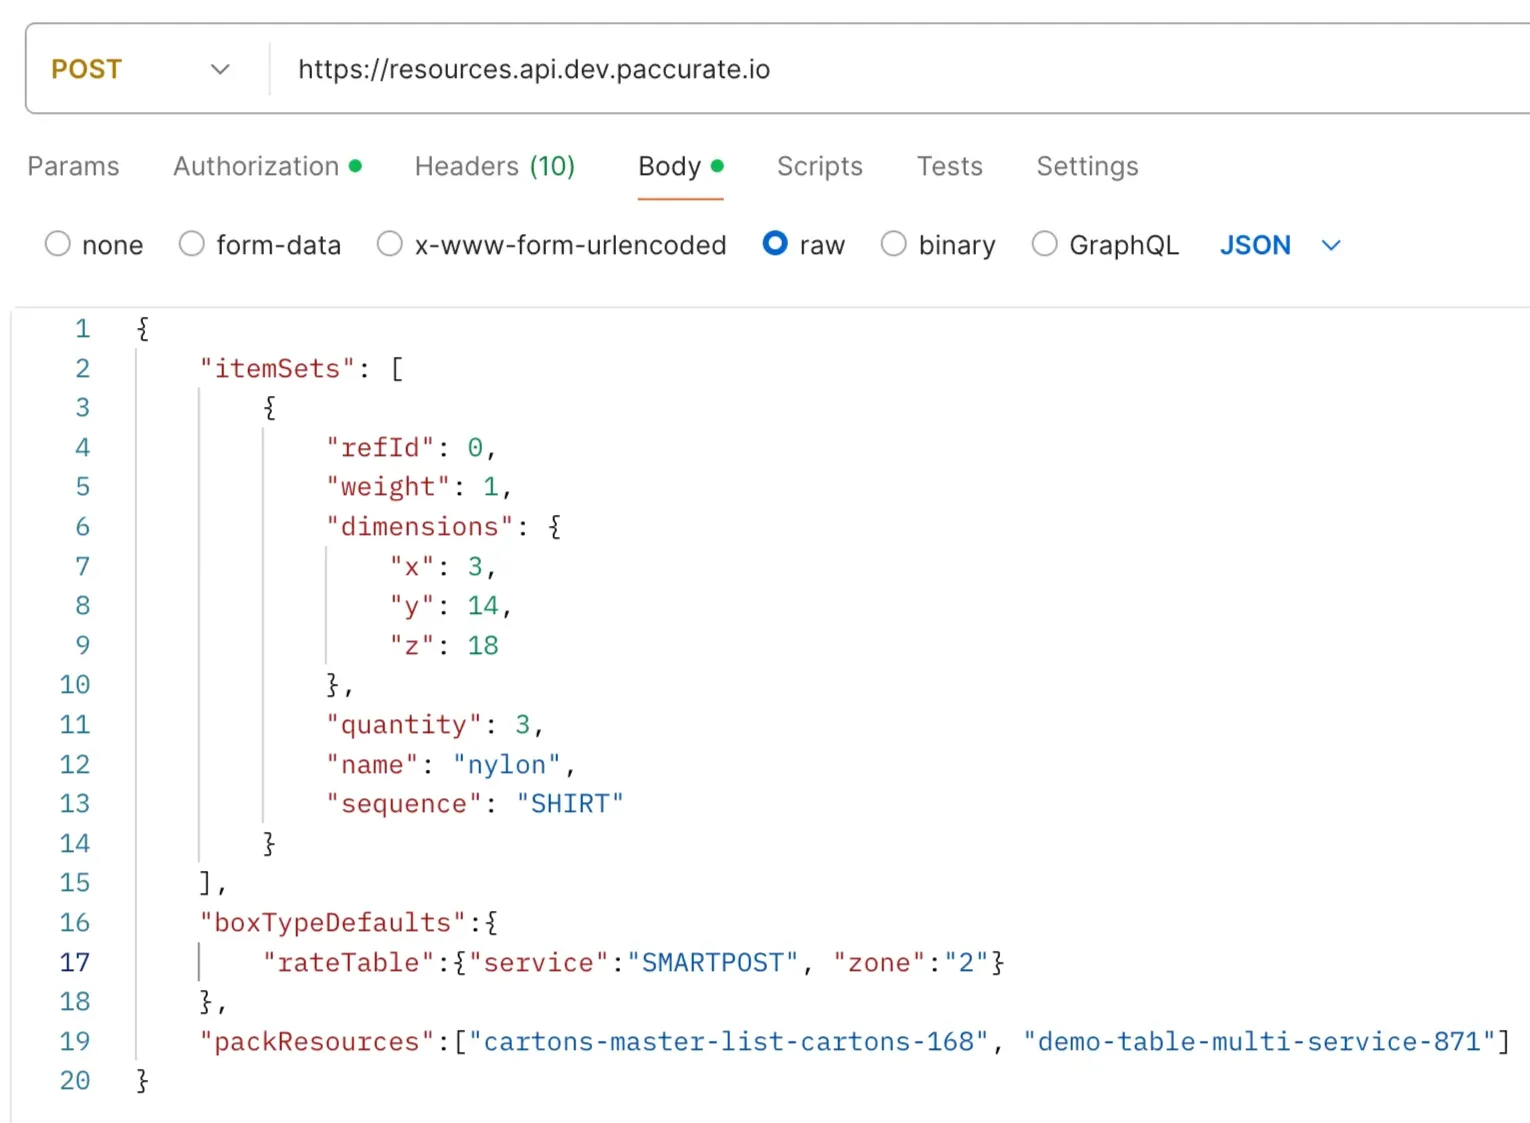
Task: Click the "zone" key on line 17
Action: click(879, 963)
